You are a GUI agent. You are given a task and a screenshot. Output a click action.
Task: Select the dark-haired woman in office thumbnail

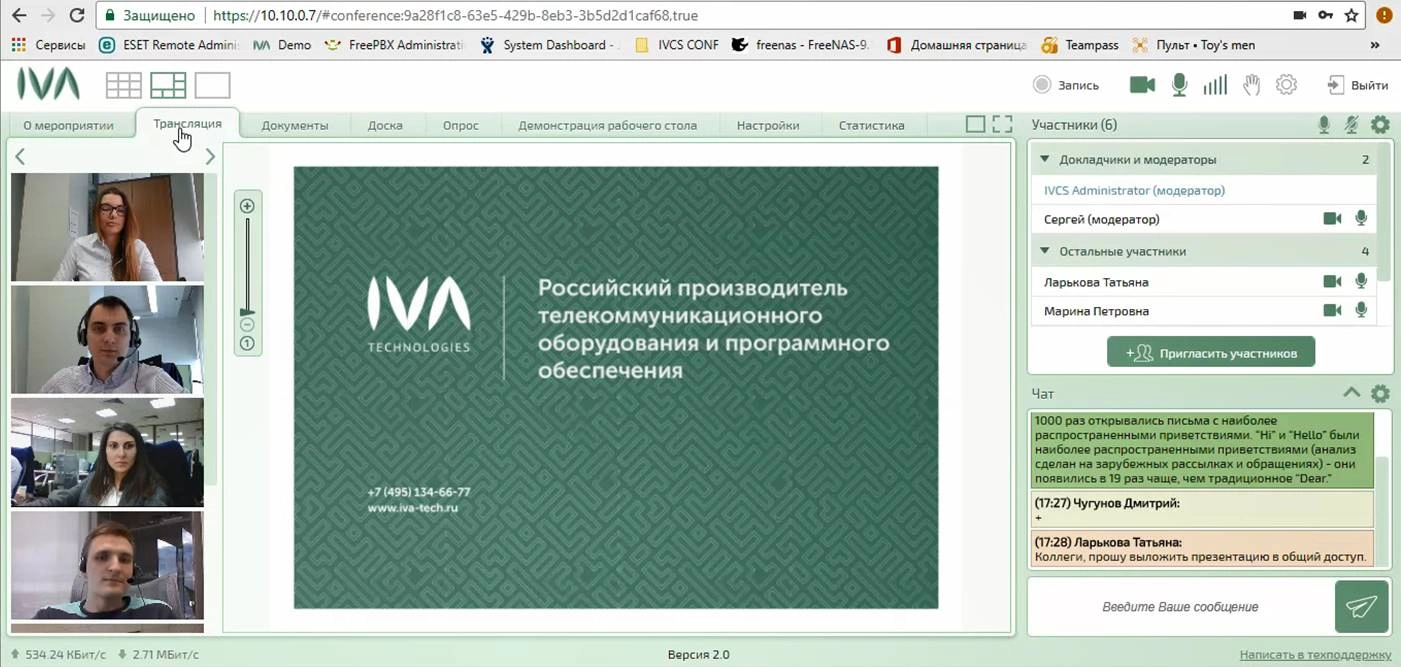[x=107, y=452]
